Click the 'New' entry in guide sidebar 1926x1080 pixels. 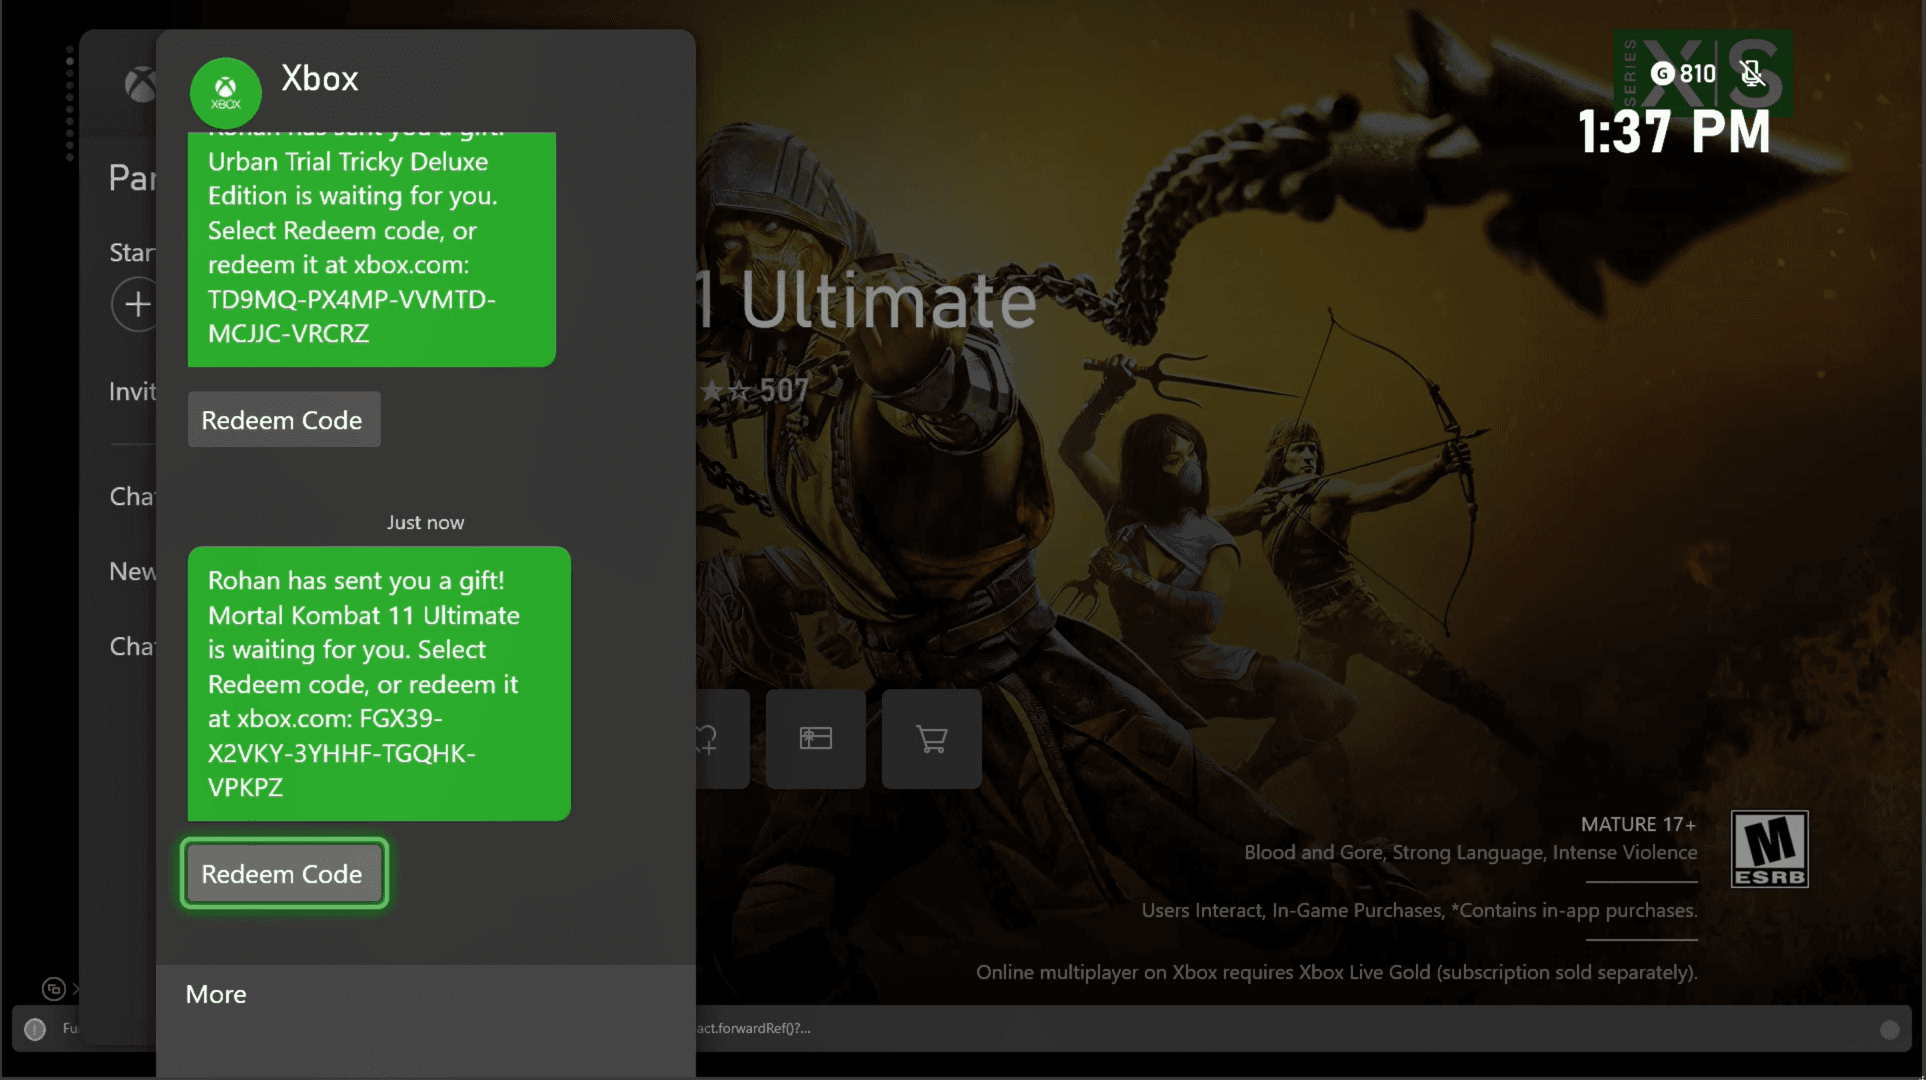pyautogui.click(x=132, y=571)
